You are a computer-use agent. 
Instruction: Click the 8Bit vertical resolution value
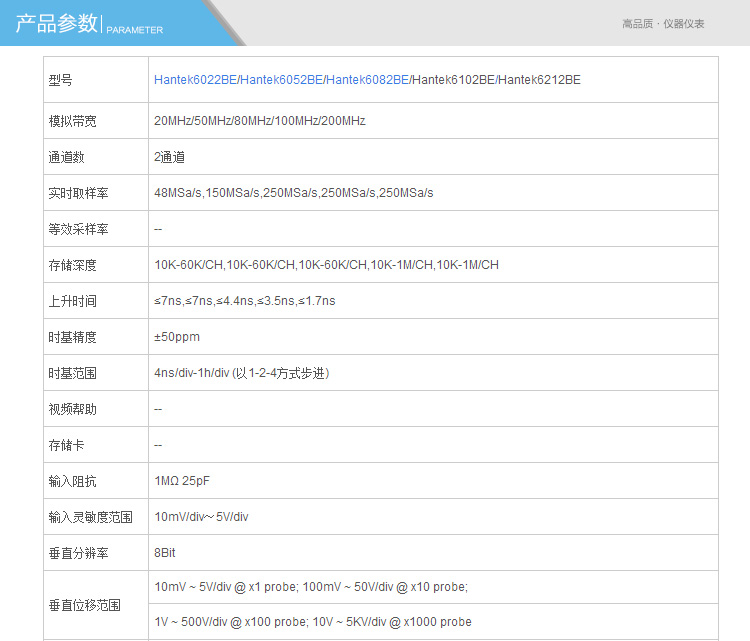165,553
